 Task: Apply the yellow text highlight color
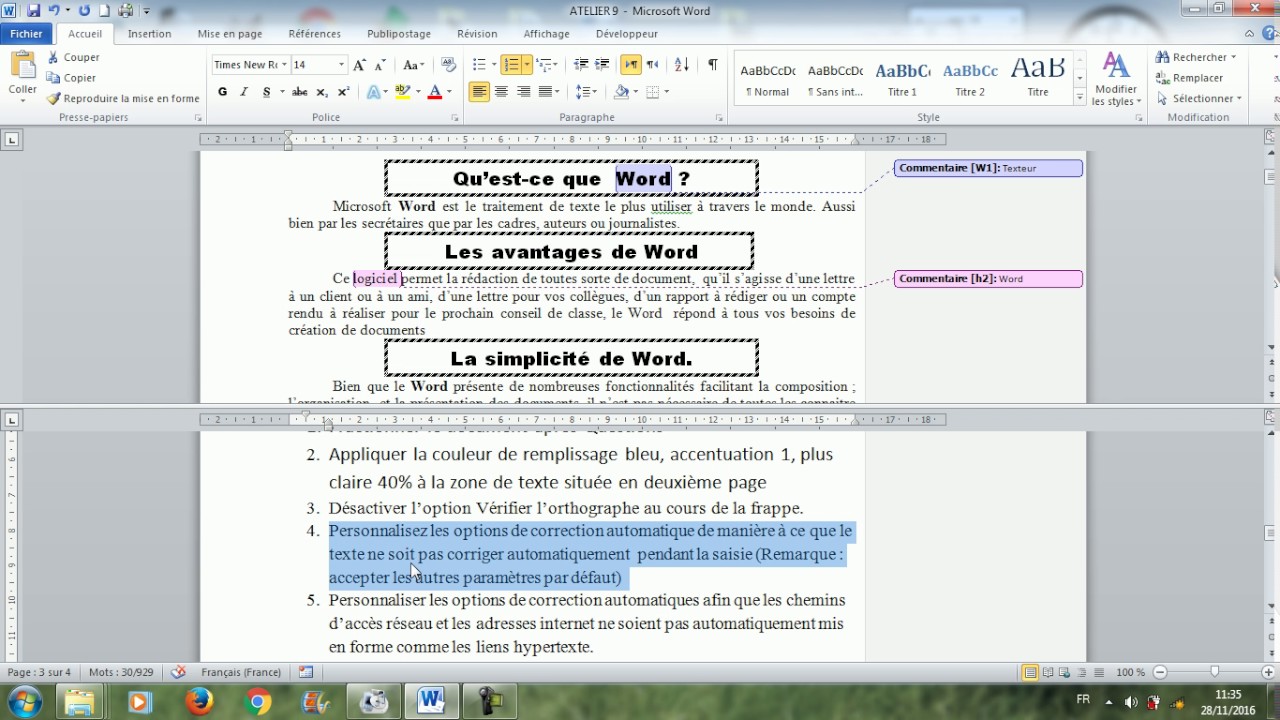coord(402,92)
